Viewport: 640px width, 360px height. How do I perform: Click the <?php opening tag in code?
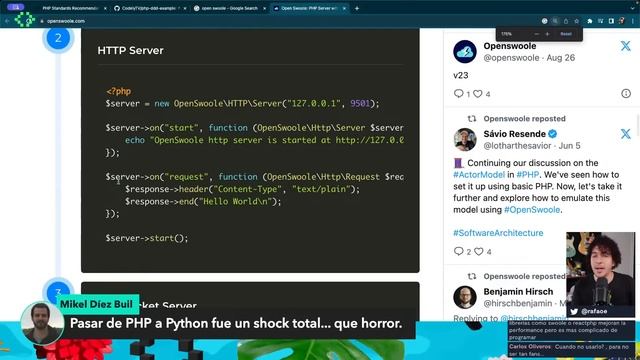point(118,91)
